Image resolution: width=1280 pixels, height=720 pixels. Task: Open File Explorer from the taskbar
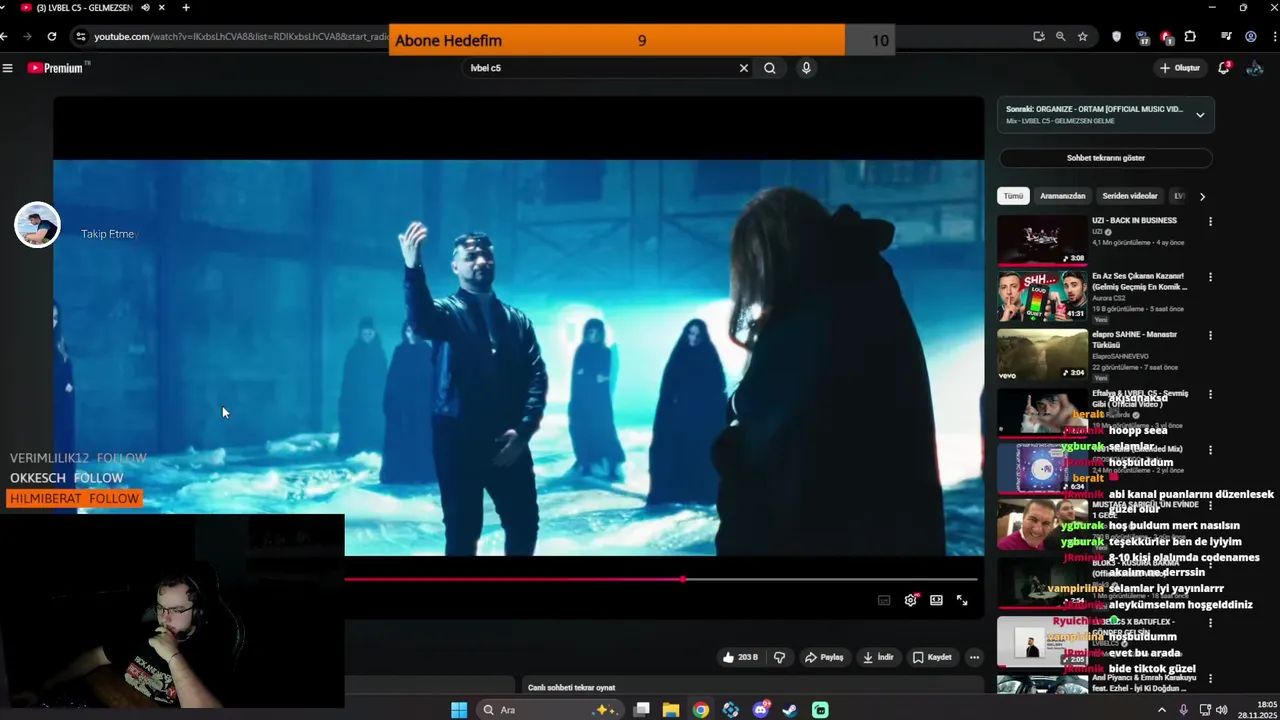tap(671, 710)
